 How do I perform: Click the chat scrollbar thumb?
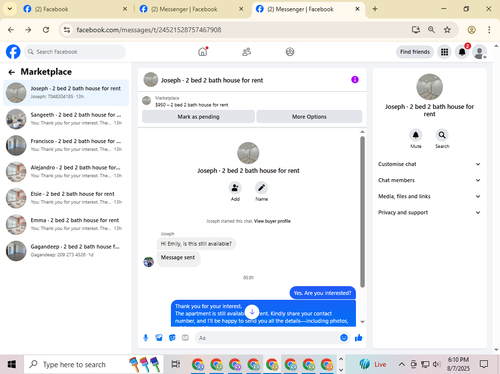pyautogui.click(x=362, y=212)
